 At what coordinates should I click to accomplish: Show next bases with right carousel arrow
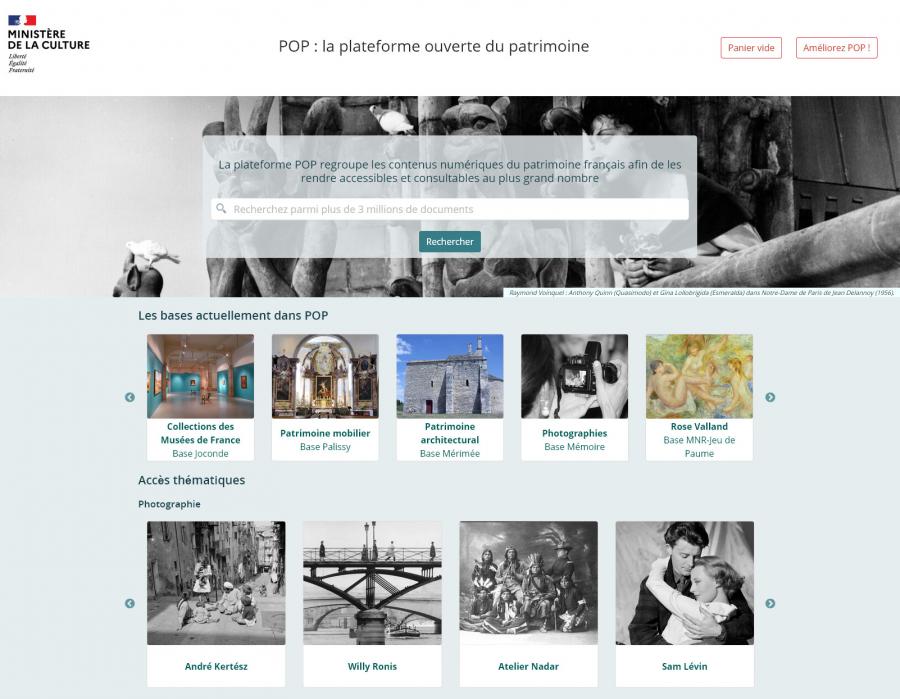[x=770, y=397]
